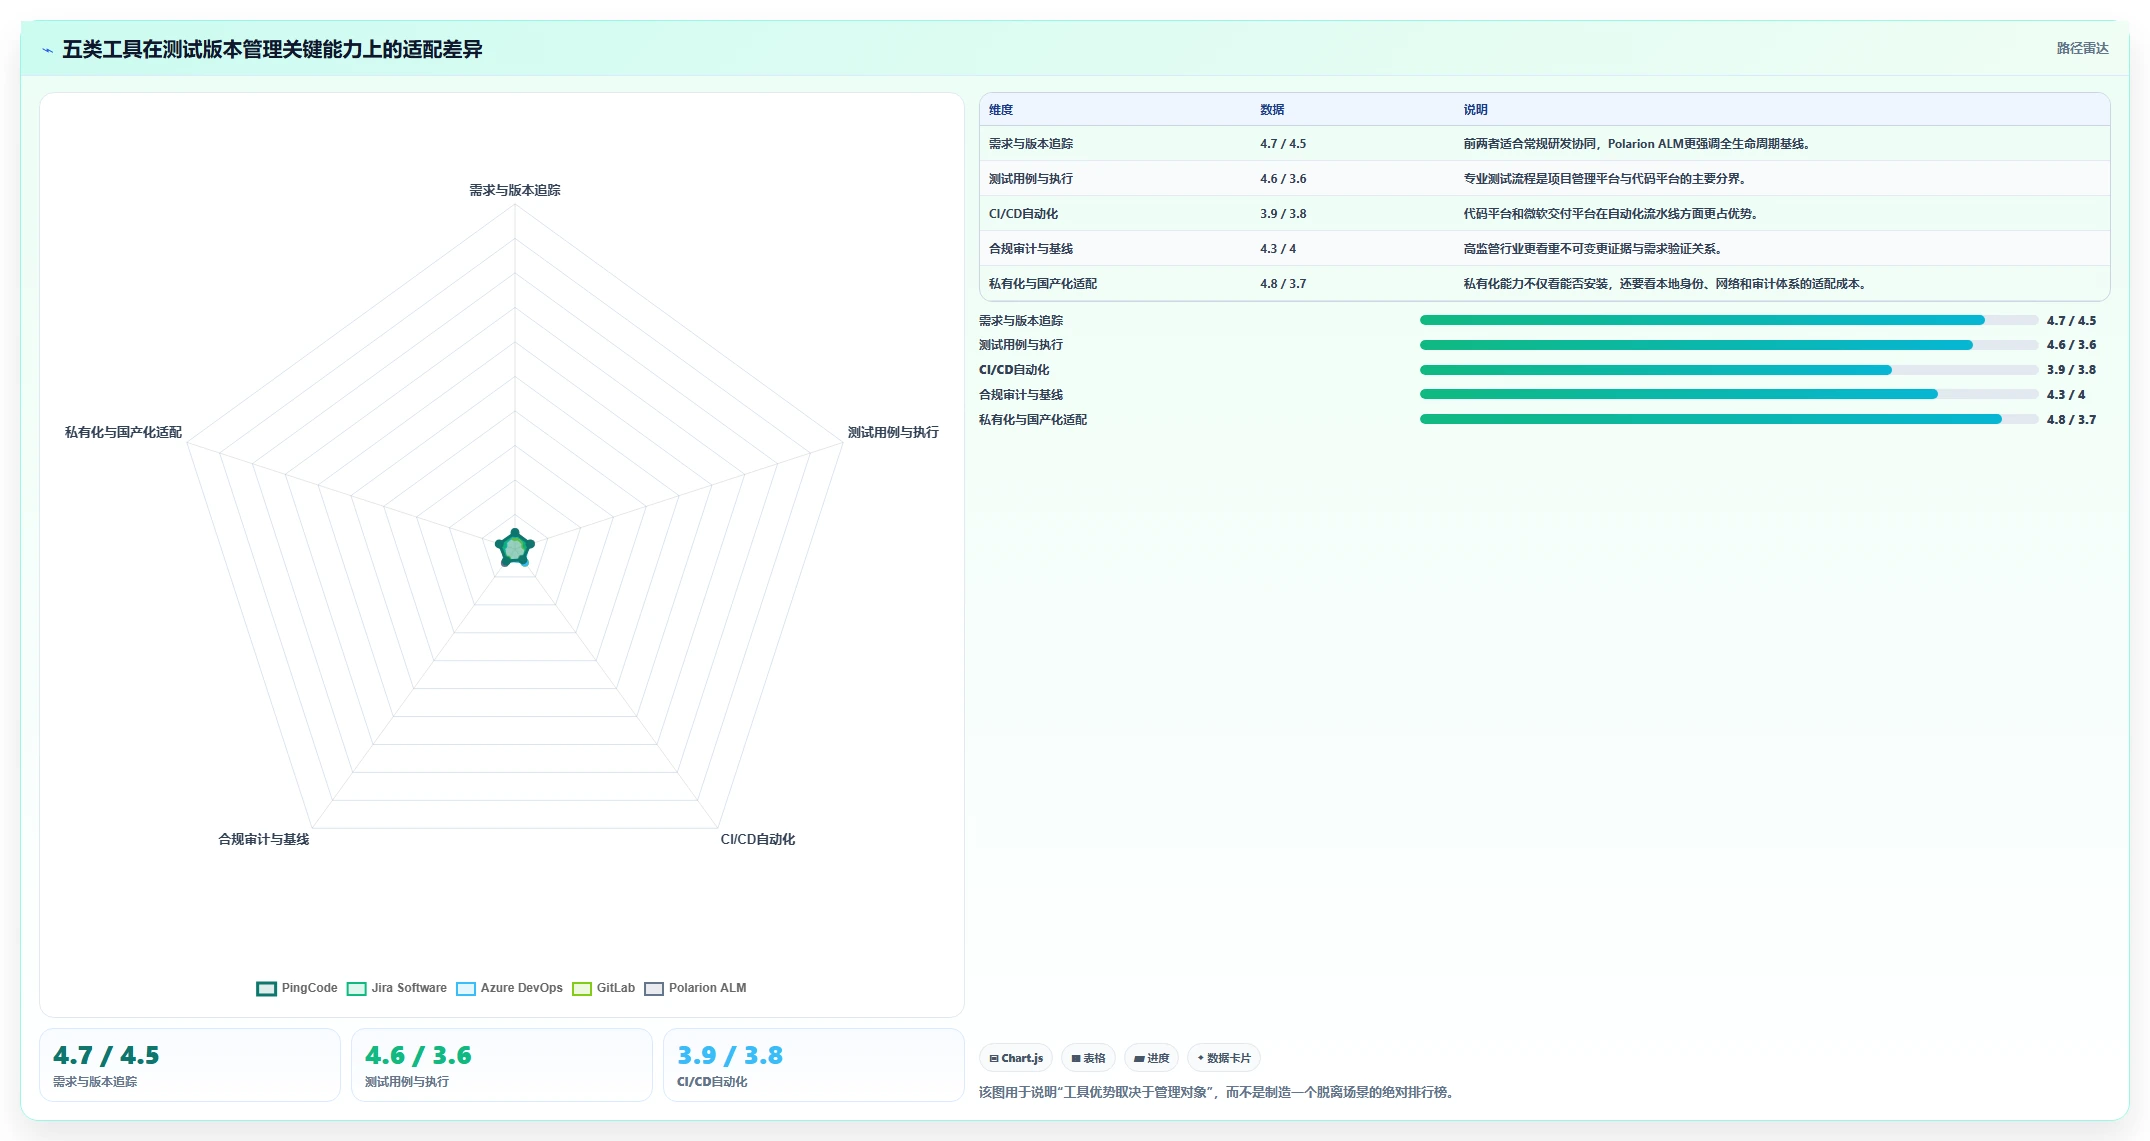2150x1141 pixels.
Task: Select the 合规审计与基线 table row cell
Action: [1031, 249]
